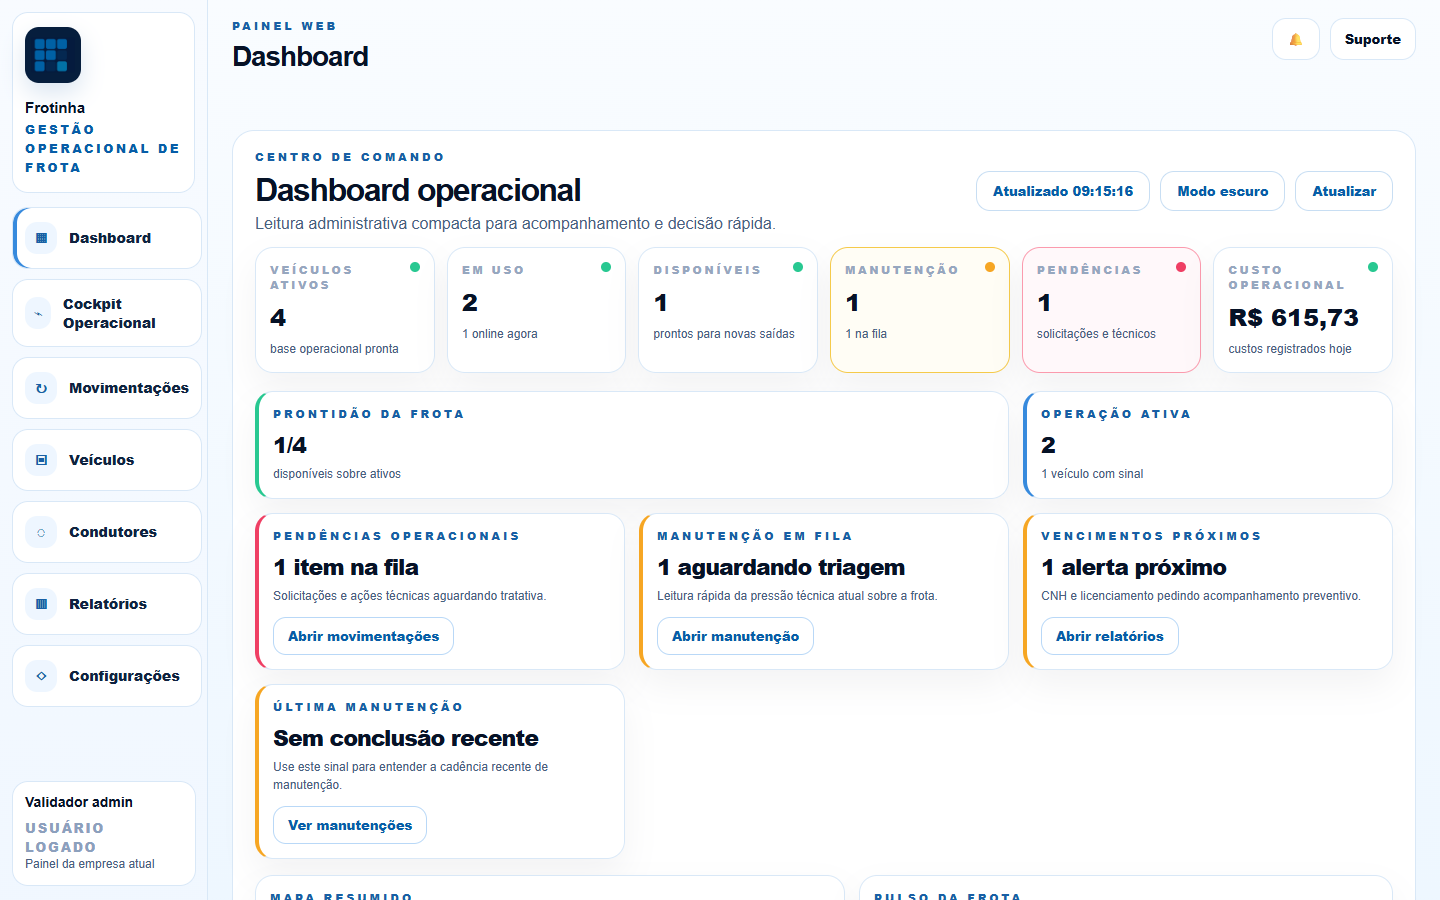Open Movimentações menu item
The height and width of the screenshot is (900, 1440).
coord(107,388)
